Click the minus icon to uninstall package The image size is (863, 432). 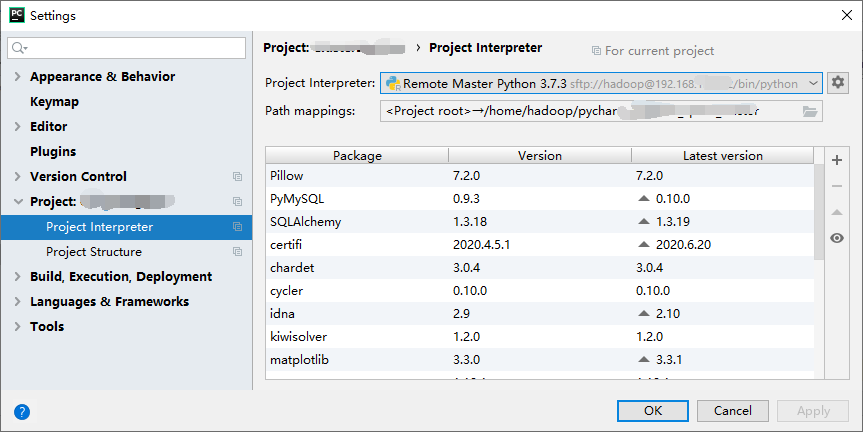coord(837,186)
